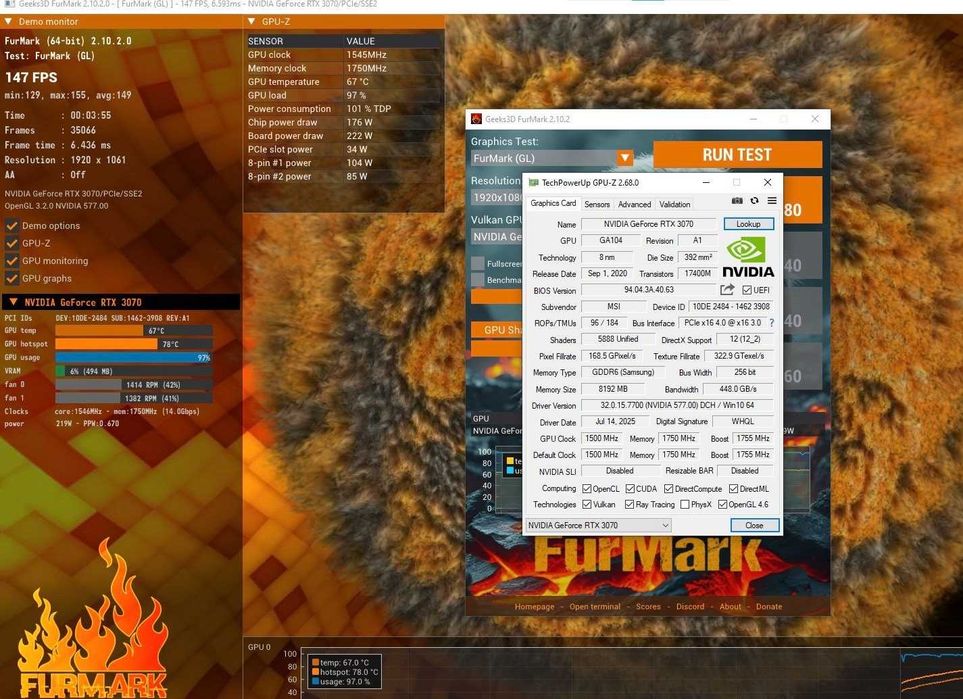Enable the PhysX checkbox
Image resolution: width=963 pixels, height=699 pixels.
tap(685, 504)
